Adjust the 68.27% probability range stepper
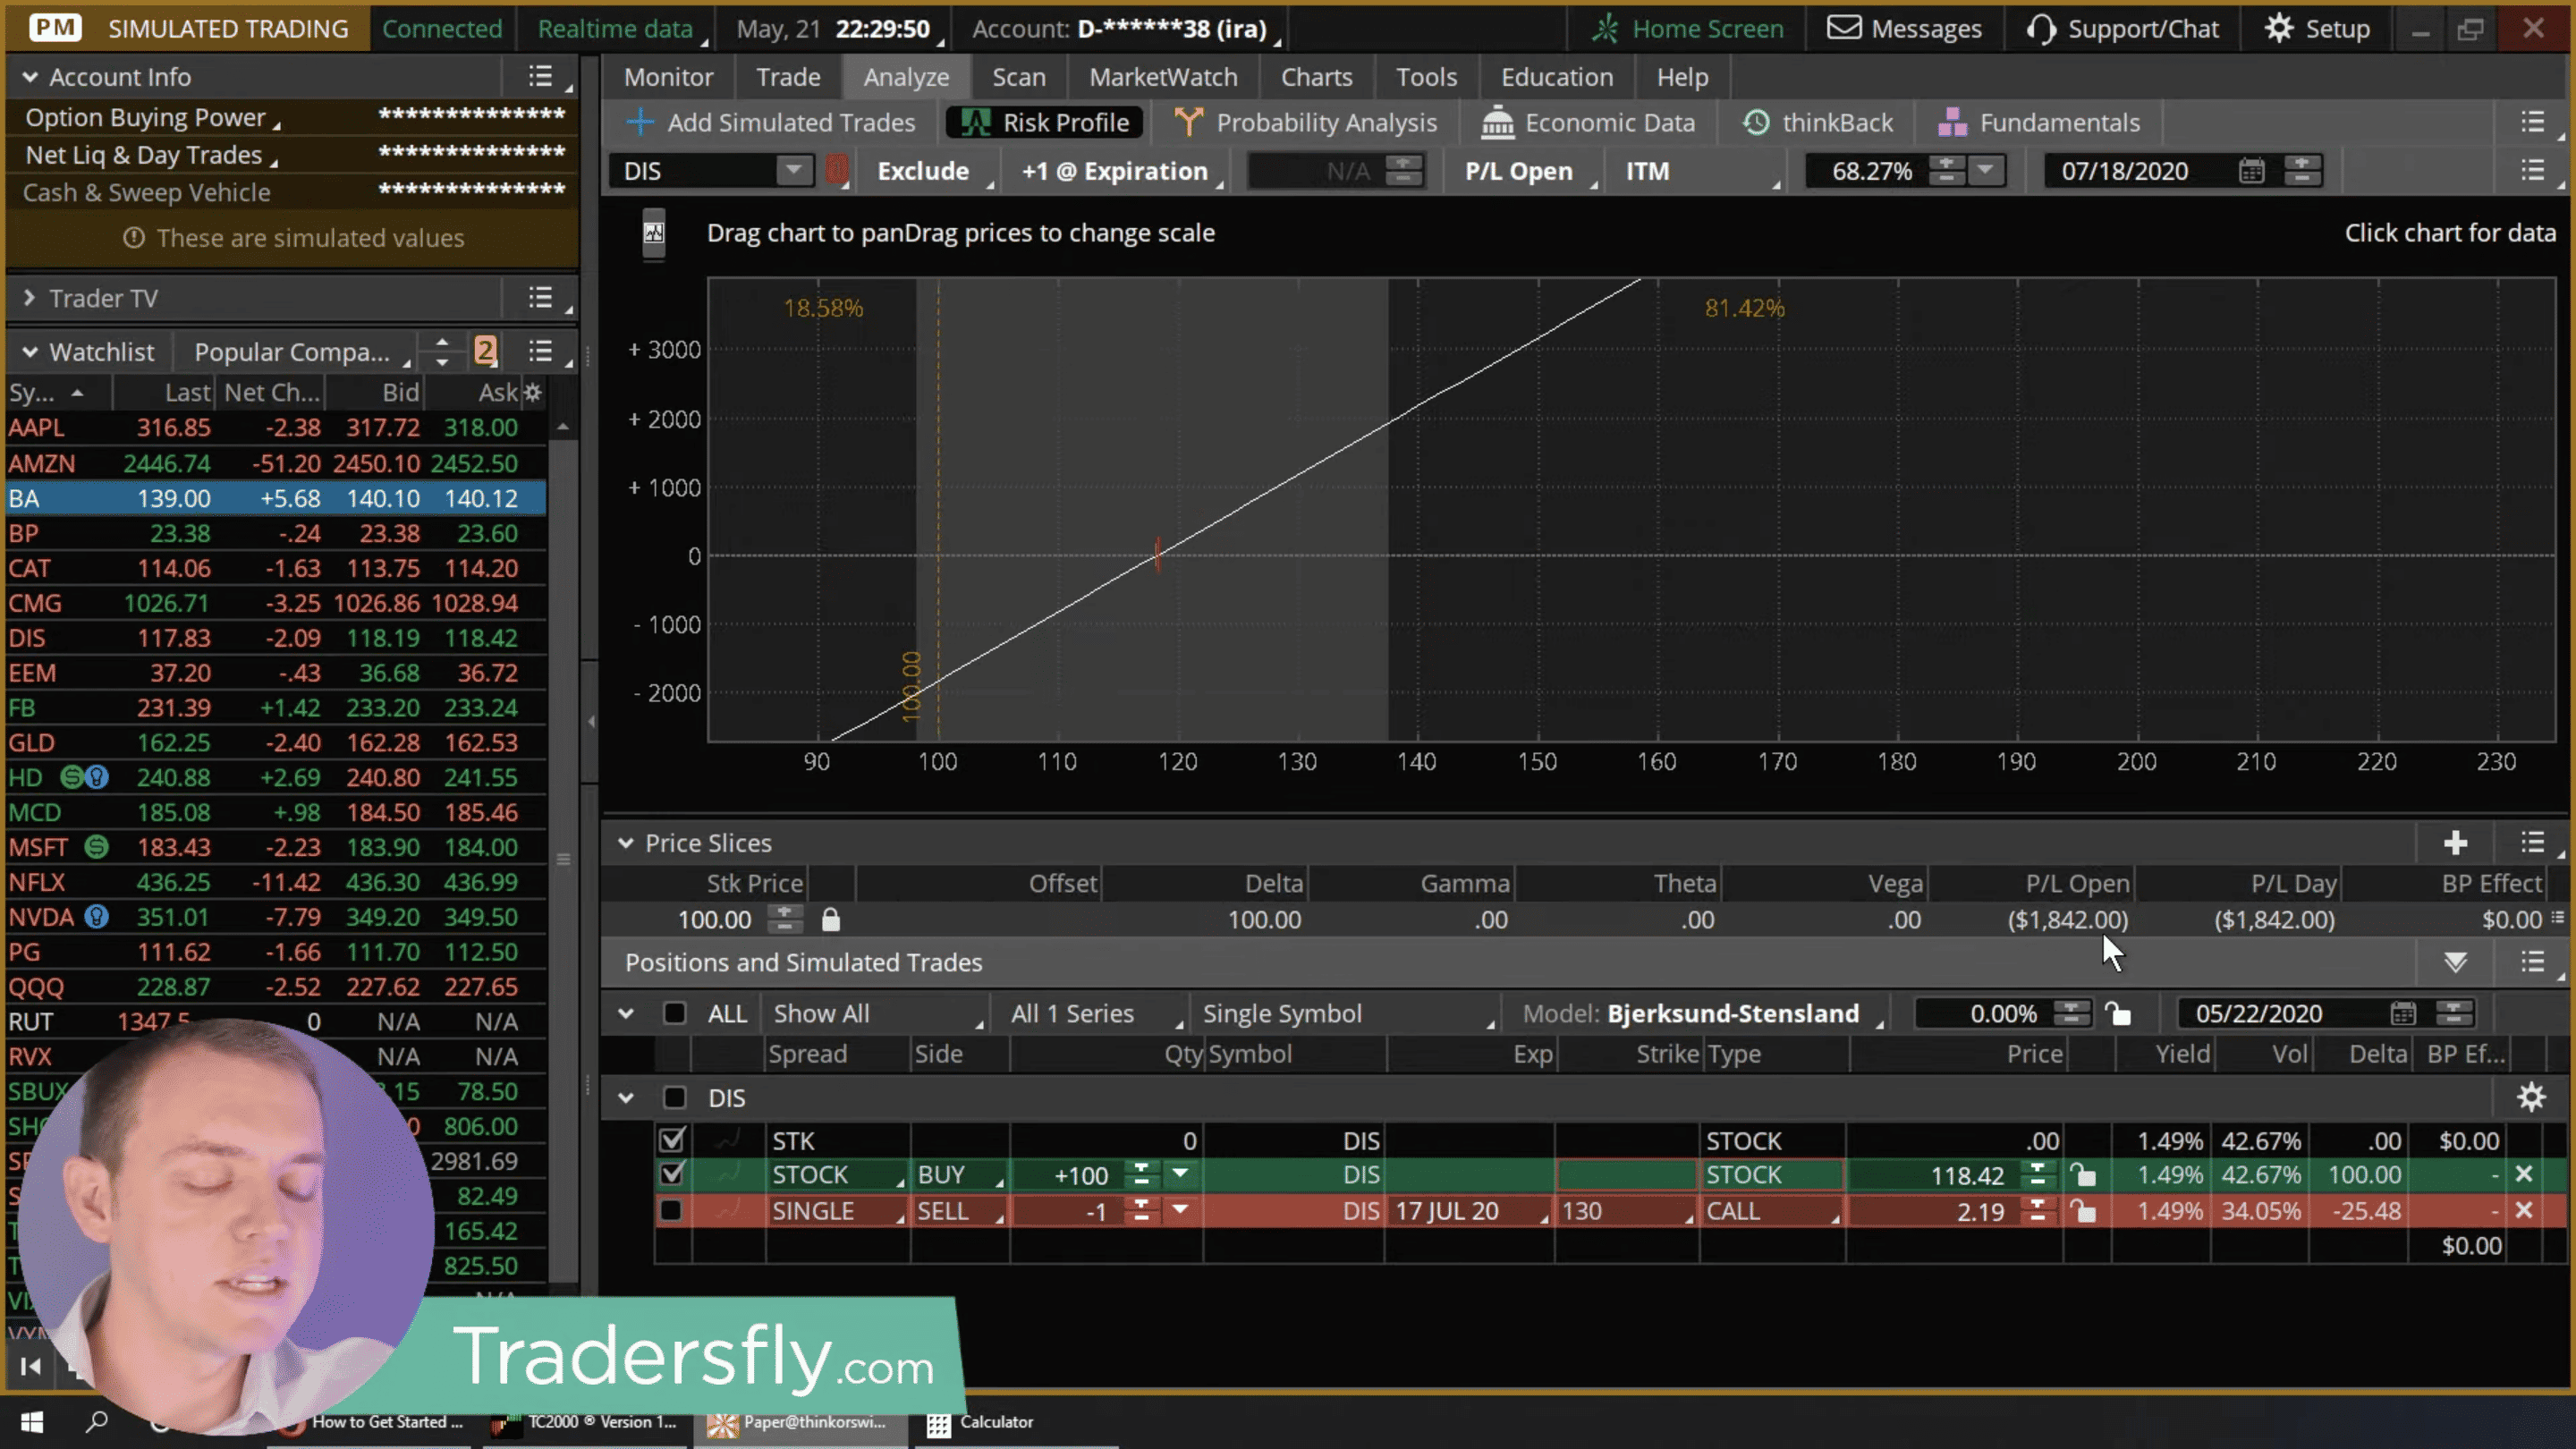The height and width of the screenshot is (1449, 2576). [1946, 172]
